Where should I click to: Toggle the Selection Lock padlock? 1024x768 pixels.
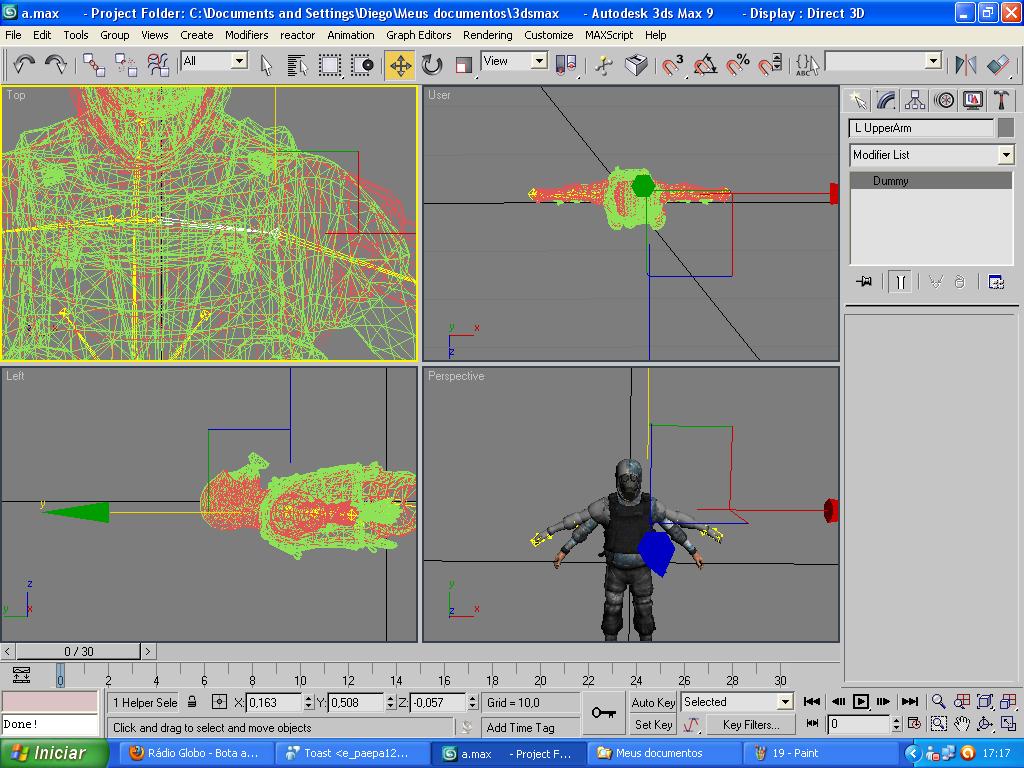(192, 702)
